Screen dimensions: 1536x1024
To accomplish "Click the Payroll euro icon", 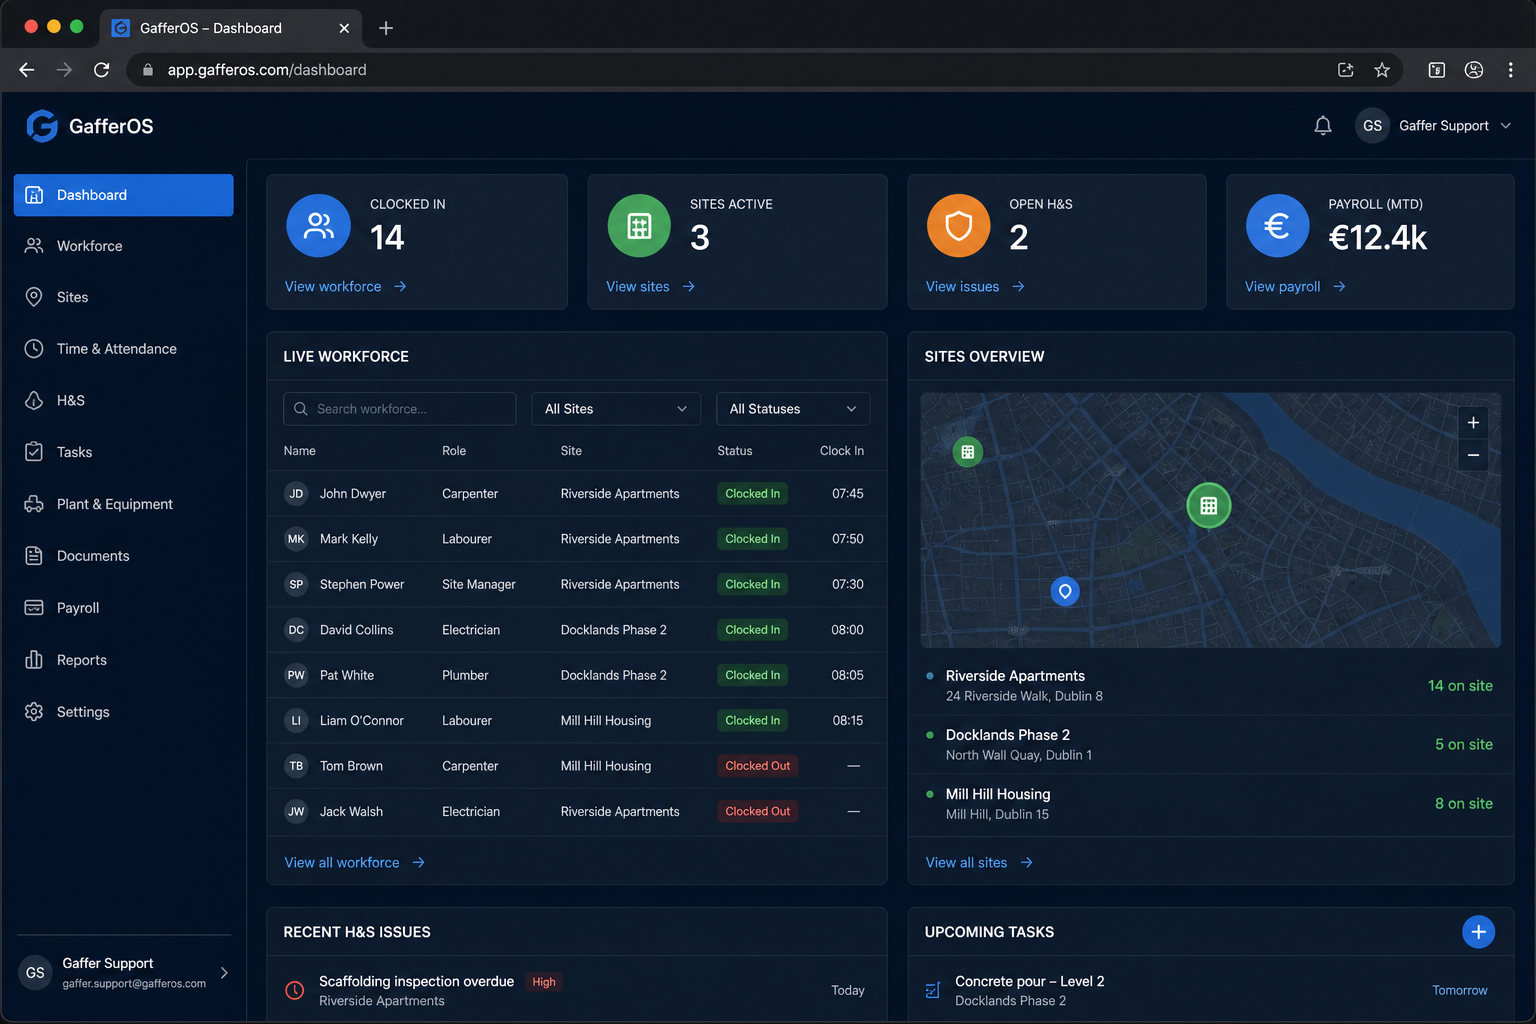I will tap(1277, 226).
